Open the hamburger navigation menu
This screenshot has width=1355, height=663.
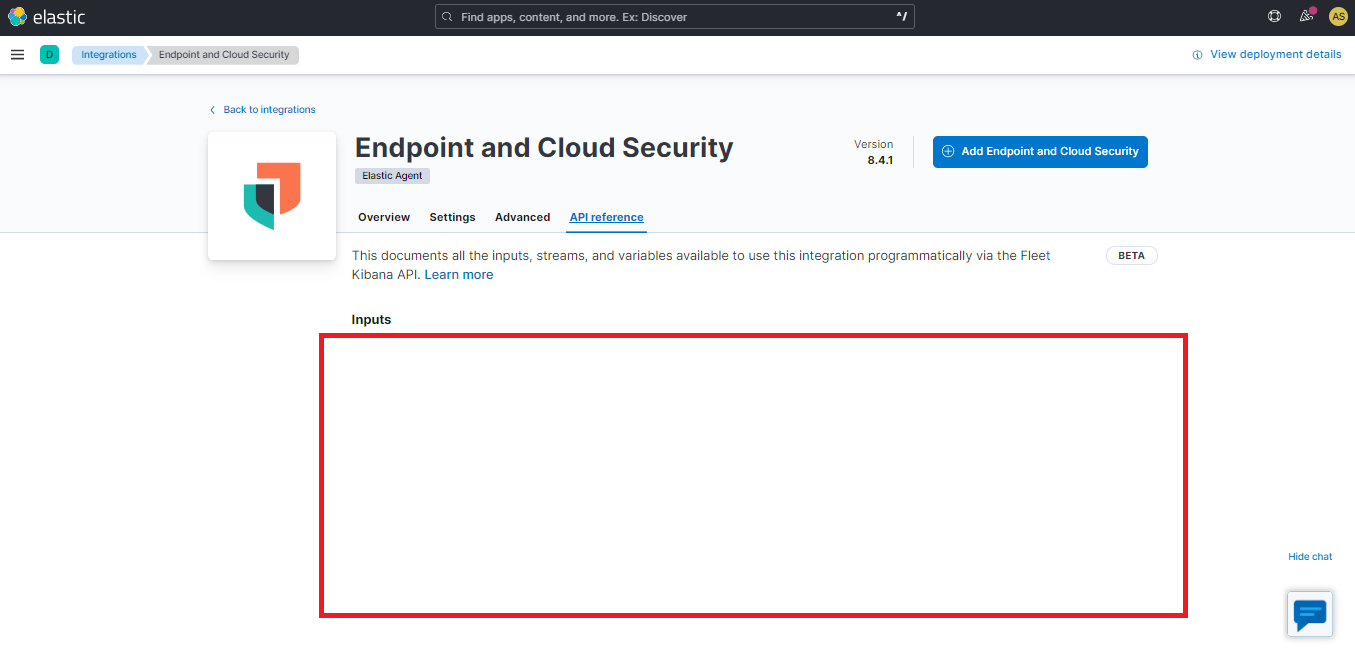pos(17,54)
